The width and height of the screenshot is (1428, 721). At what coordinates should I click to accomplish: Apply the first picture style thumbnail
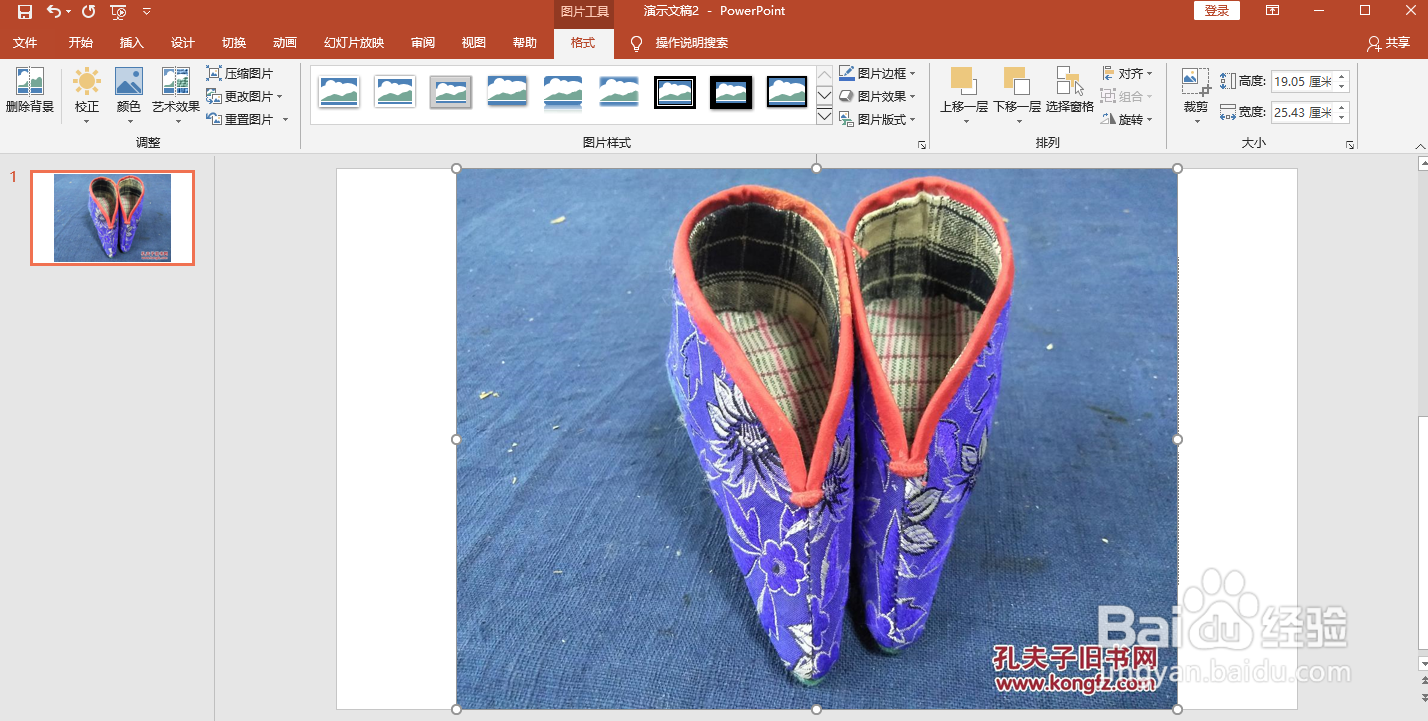coord(339,92)
